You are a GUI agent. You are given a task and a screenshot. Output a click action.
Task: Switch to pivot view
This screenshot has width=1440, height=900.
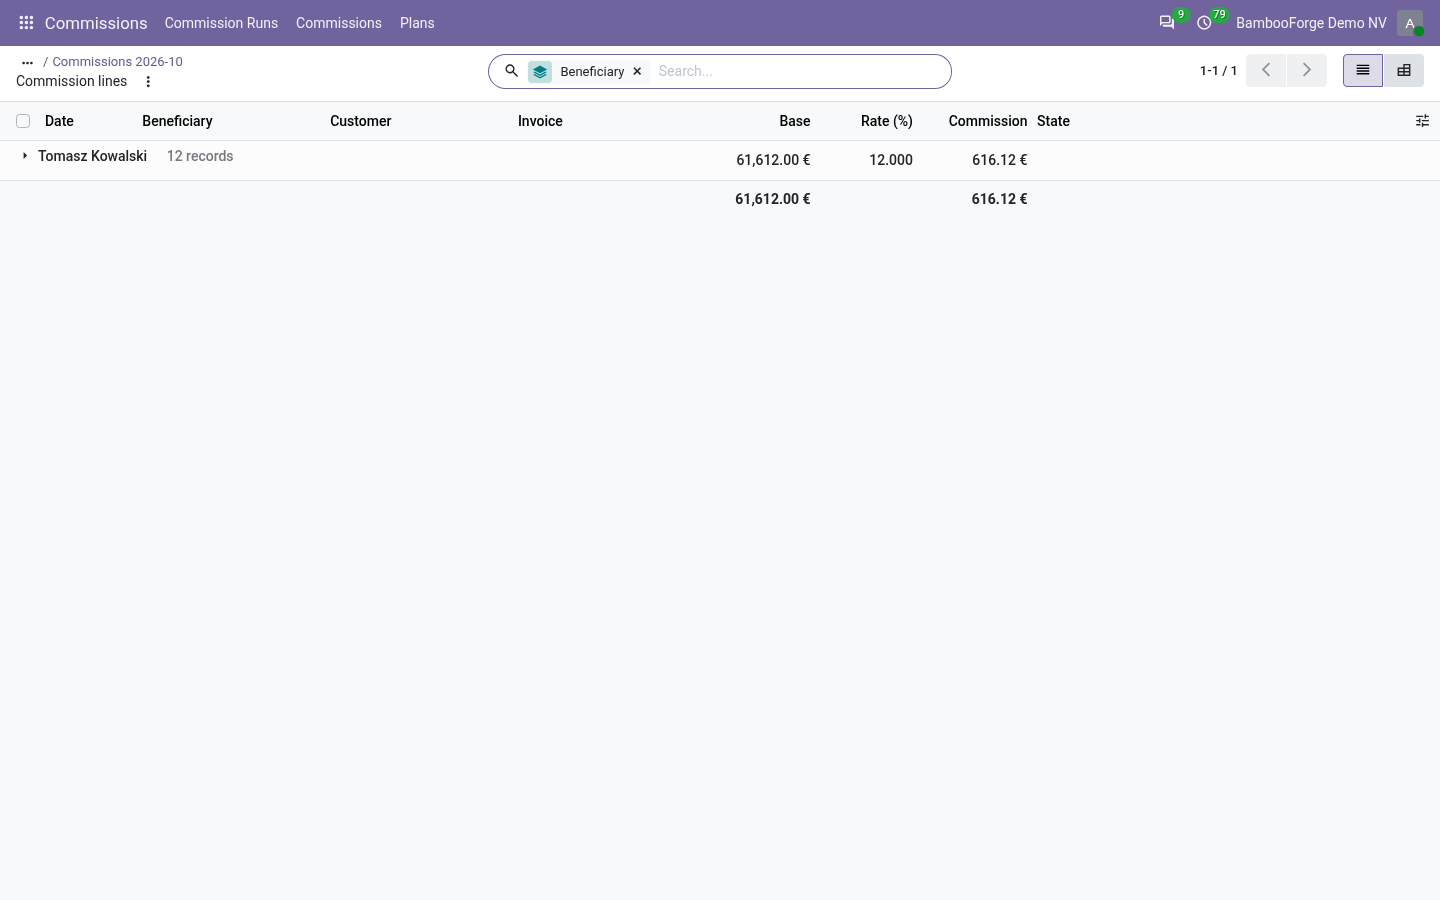pos(1404,70)
